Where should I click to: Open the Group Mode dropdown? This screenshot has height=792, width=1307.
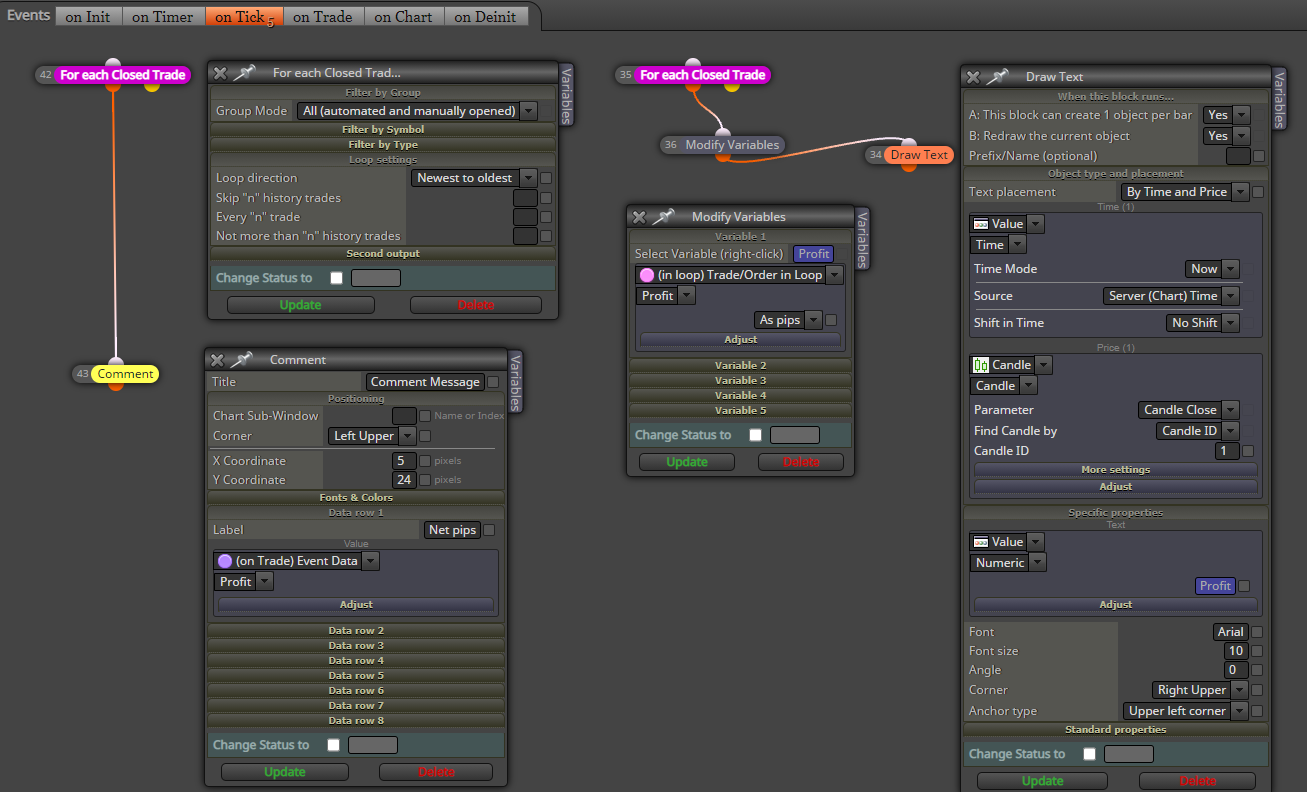pyautogui.click(x=417, y=111)
